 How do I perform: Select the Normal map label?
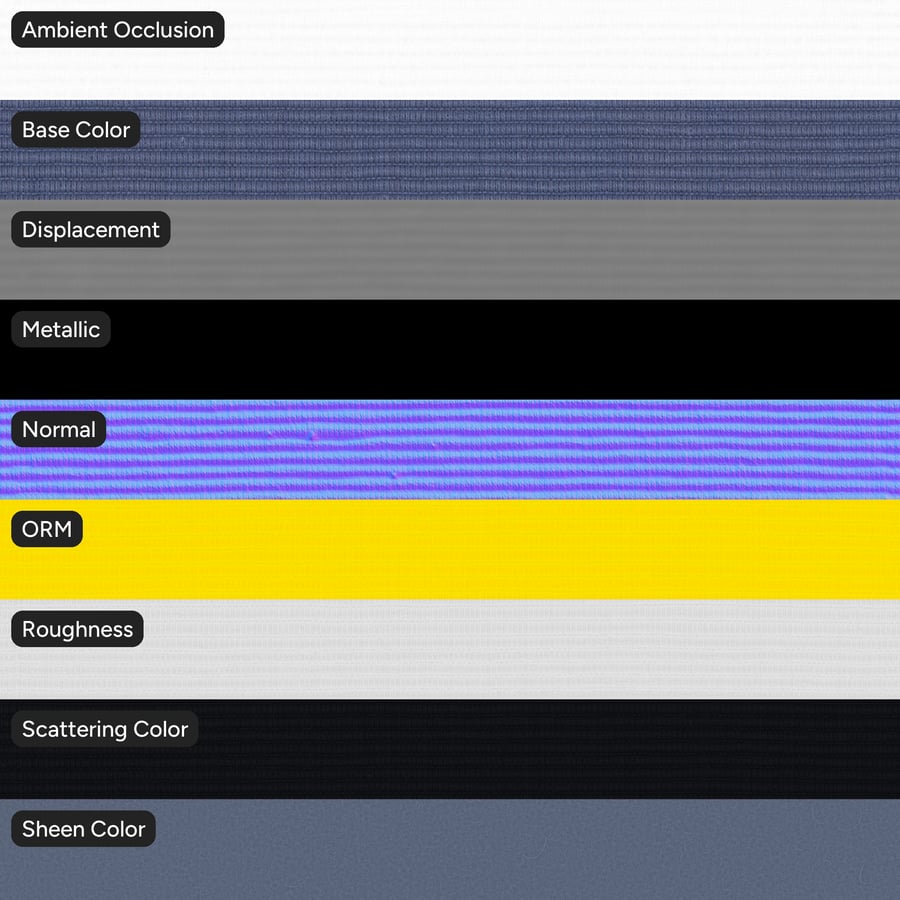(x=59, y=429)
